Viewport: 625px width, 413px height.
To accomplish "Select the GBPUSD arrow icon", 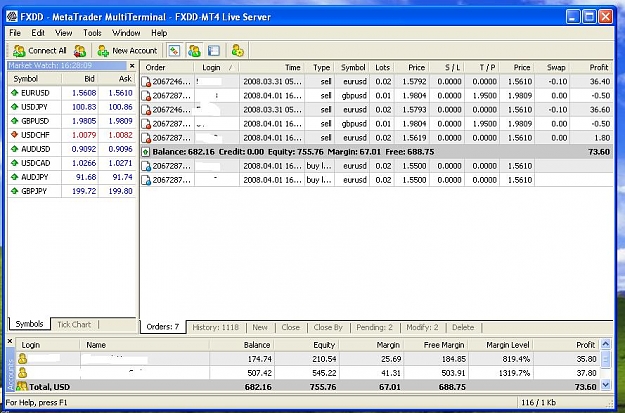I will tap(15, 121).
